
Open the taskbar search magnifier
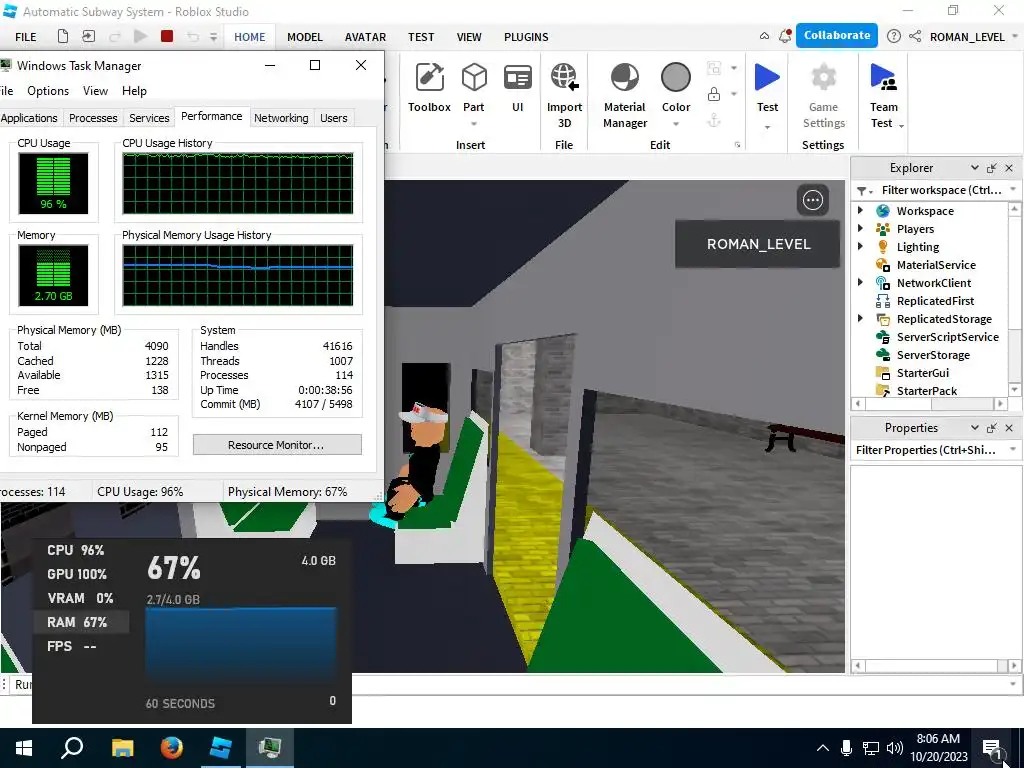(x=72, y=747)
